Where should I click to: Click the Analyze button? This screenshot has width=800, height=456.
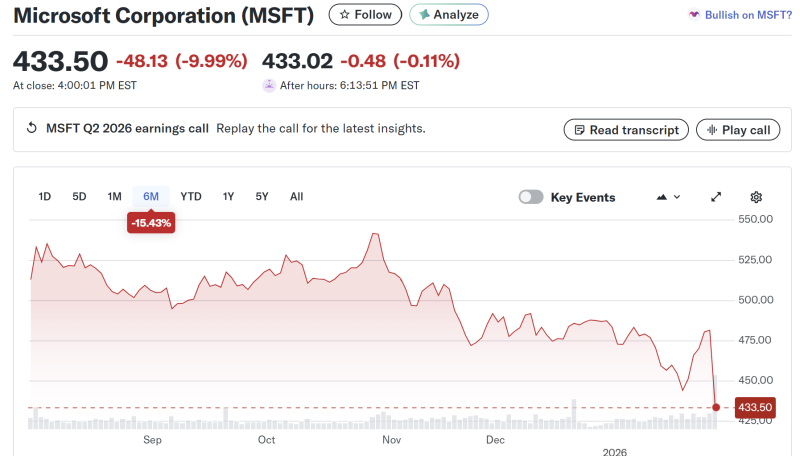coord(449,15)
